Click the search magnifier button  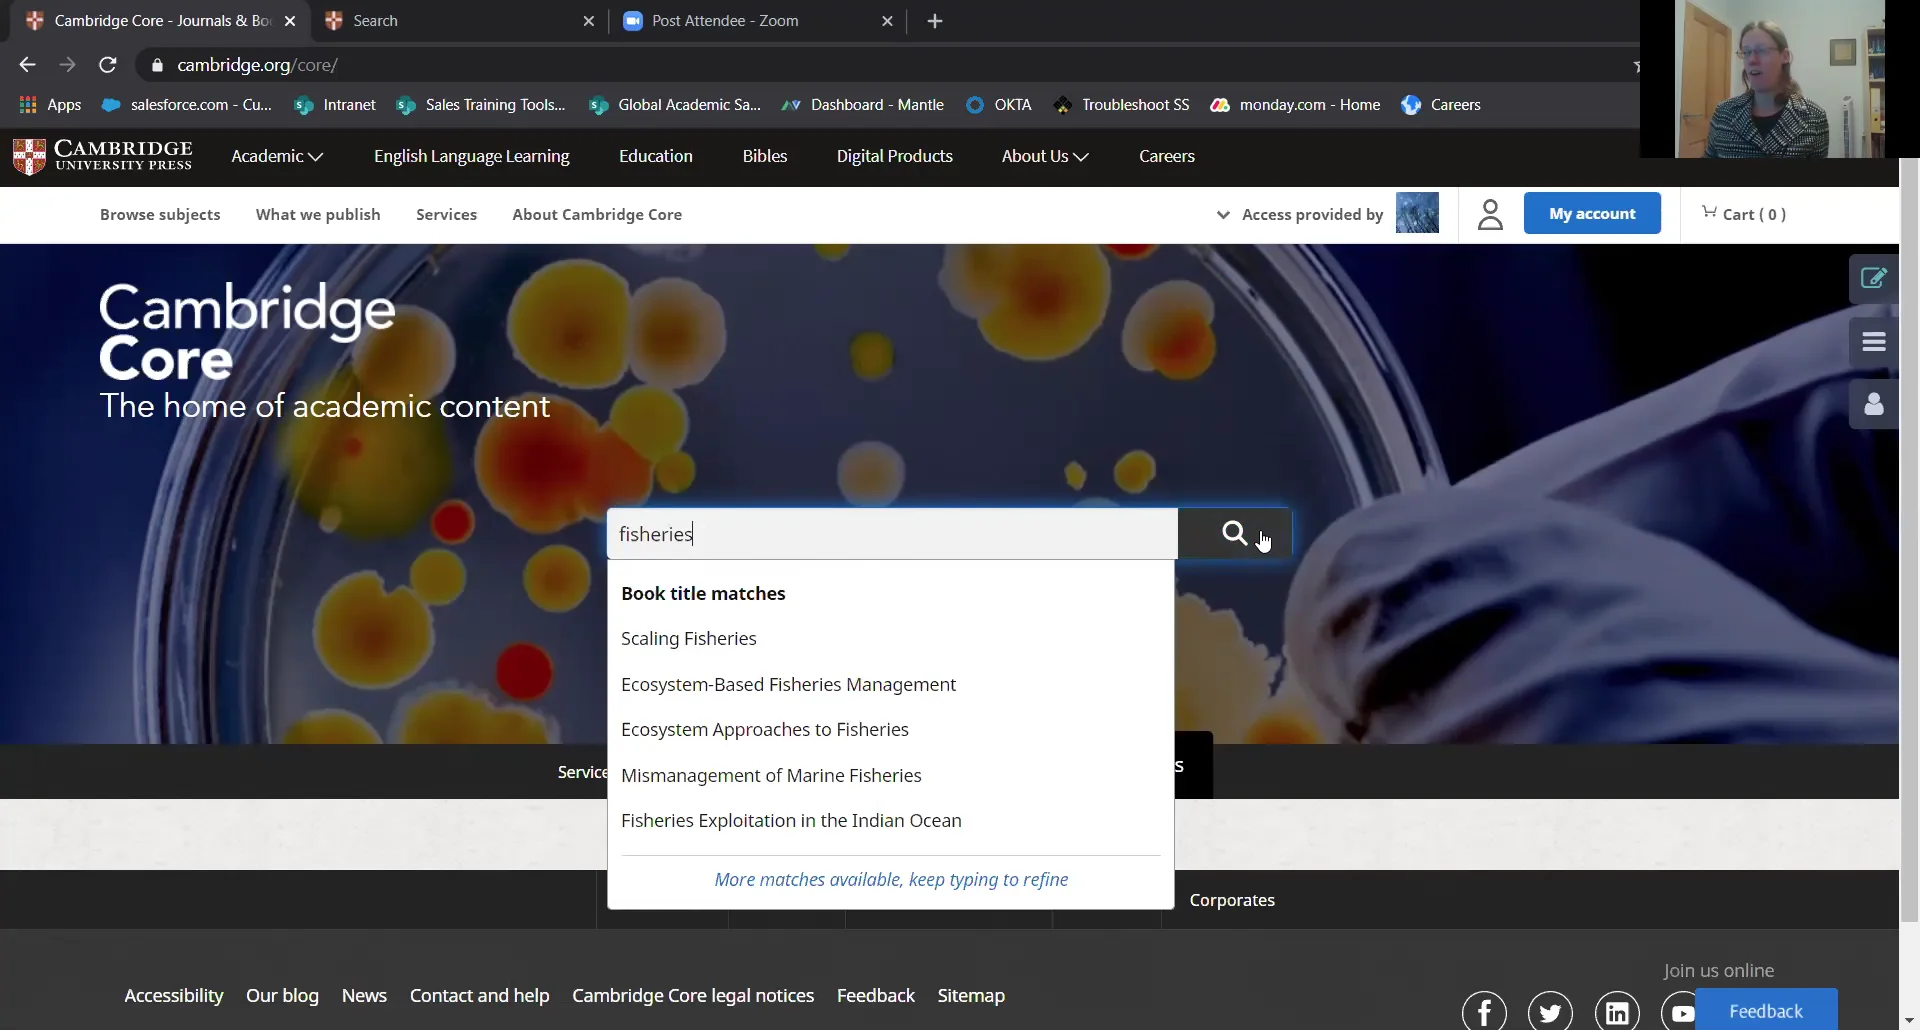[x=1234, y=533]
